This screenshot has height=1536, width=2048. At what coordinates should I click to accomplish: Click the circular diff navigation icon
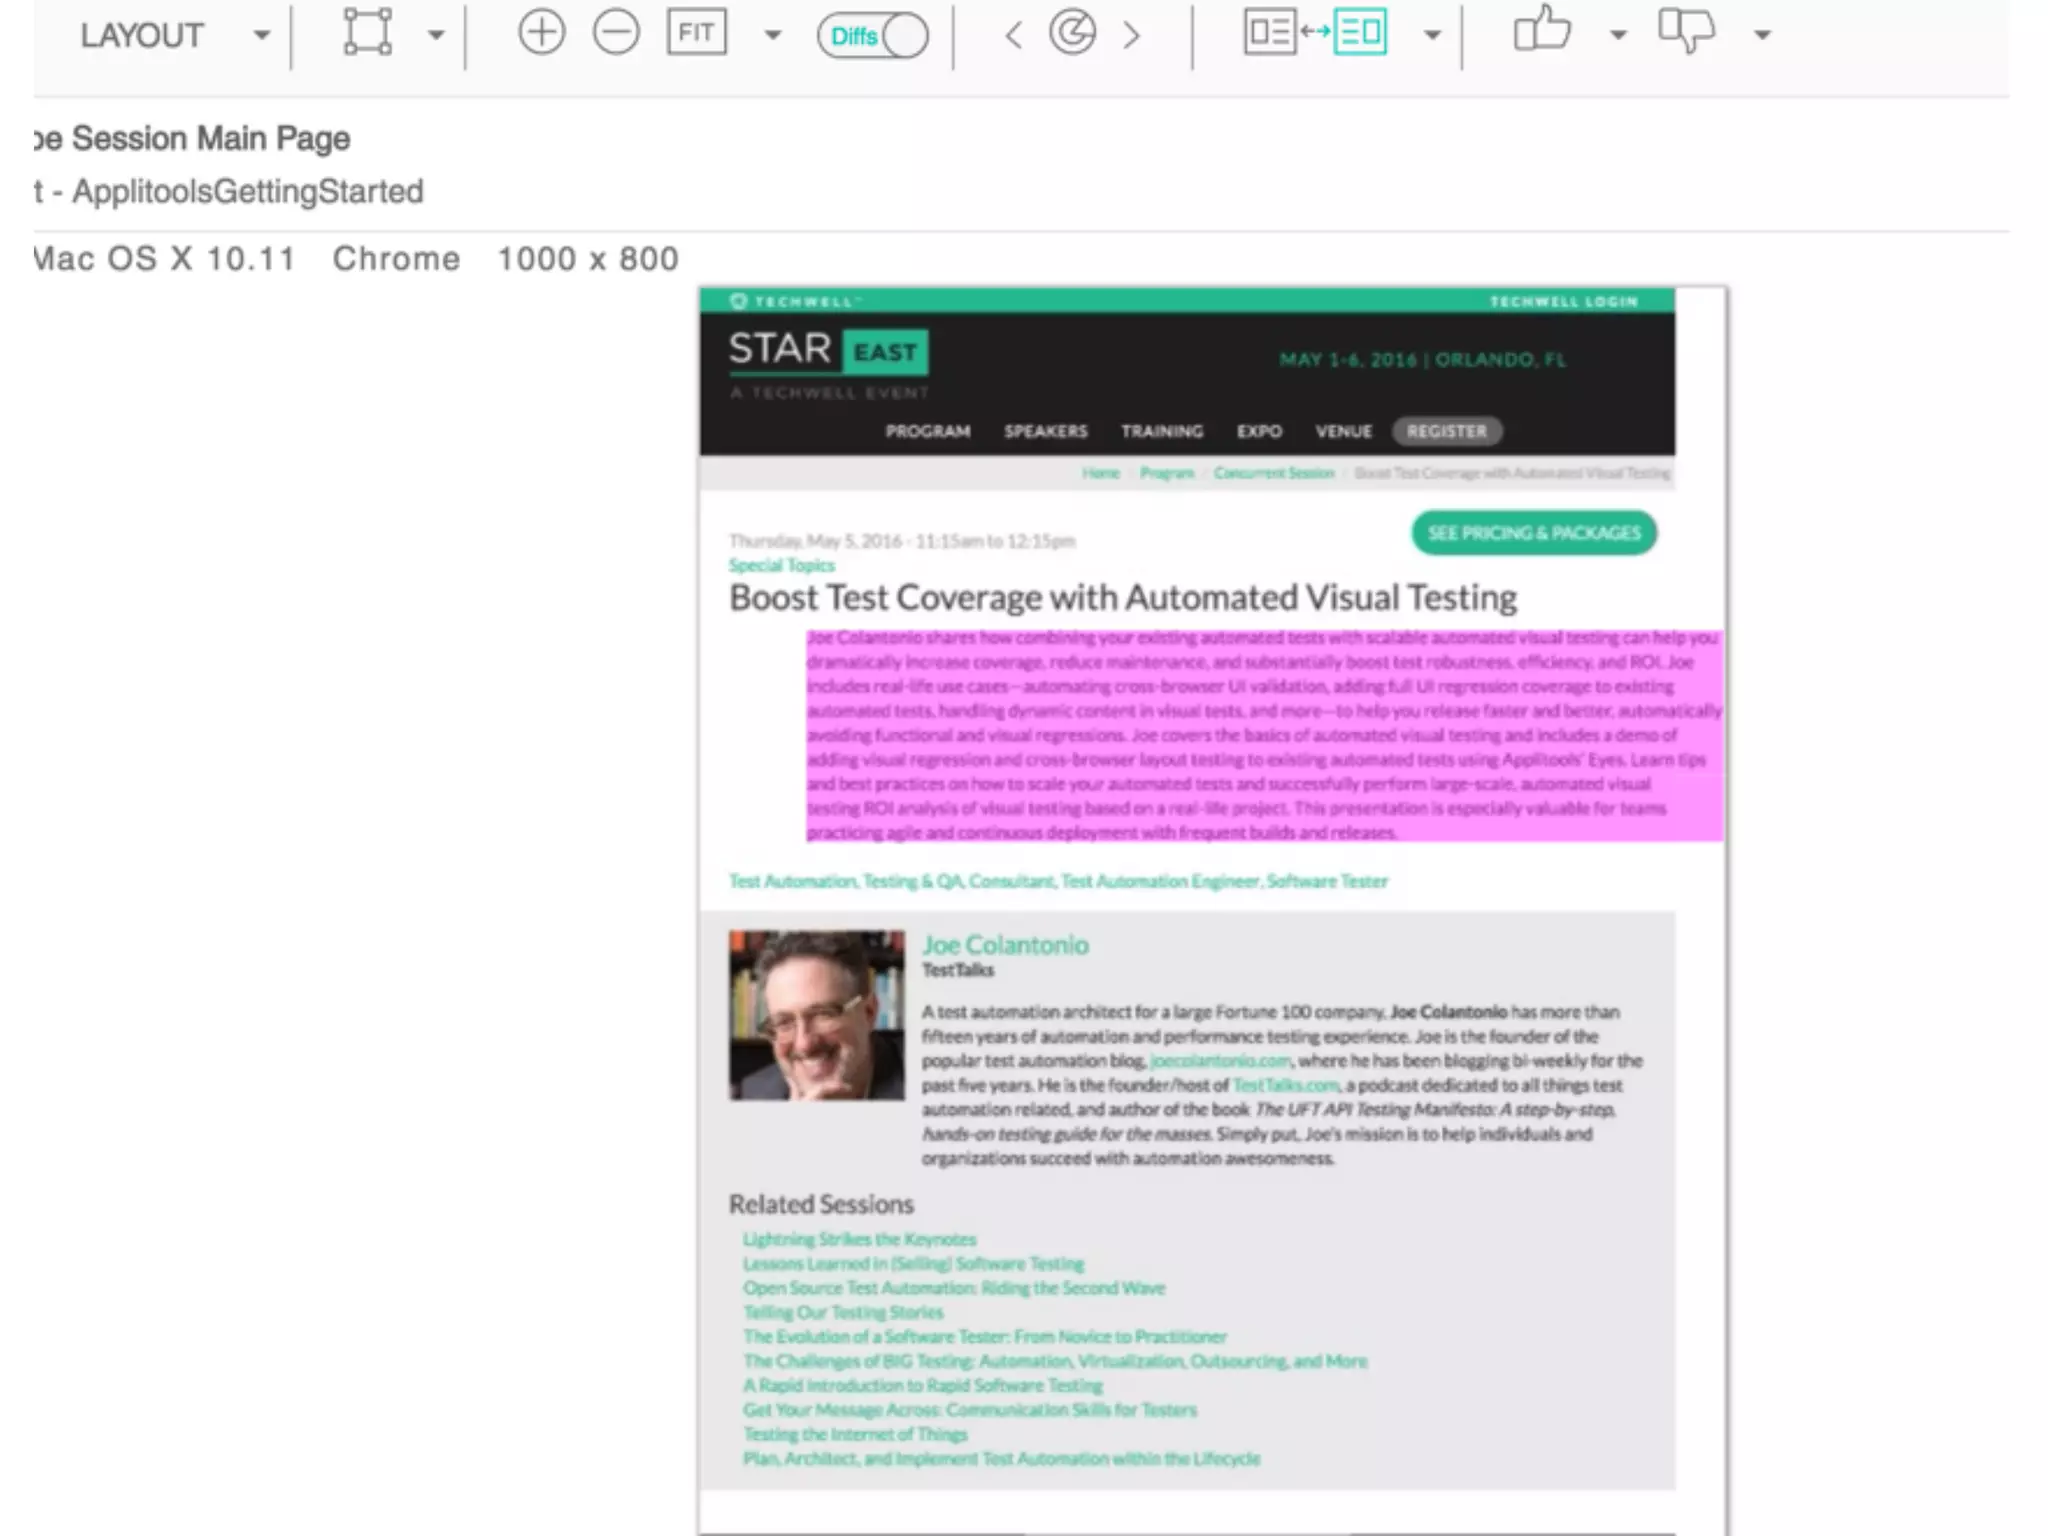coord(1072,34)
